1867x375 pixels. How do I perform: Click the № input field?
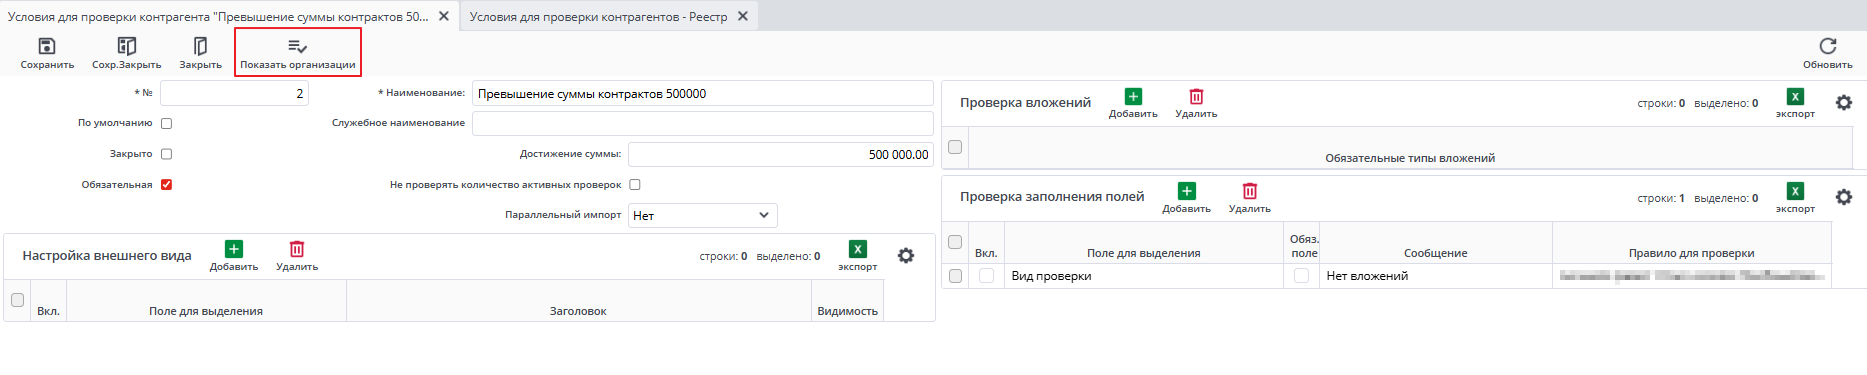[234, 93]
